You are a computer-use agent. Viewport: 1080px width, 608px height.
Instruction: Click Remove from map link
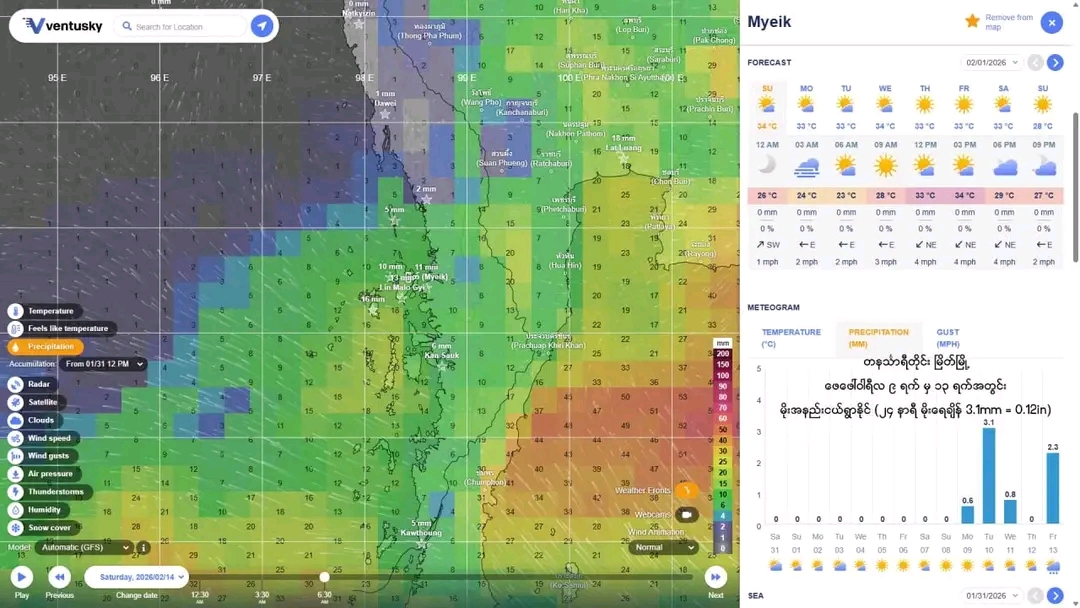1008,22
